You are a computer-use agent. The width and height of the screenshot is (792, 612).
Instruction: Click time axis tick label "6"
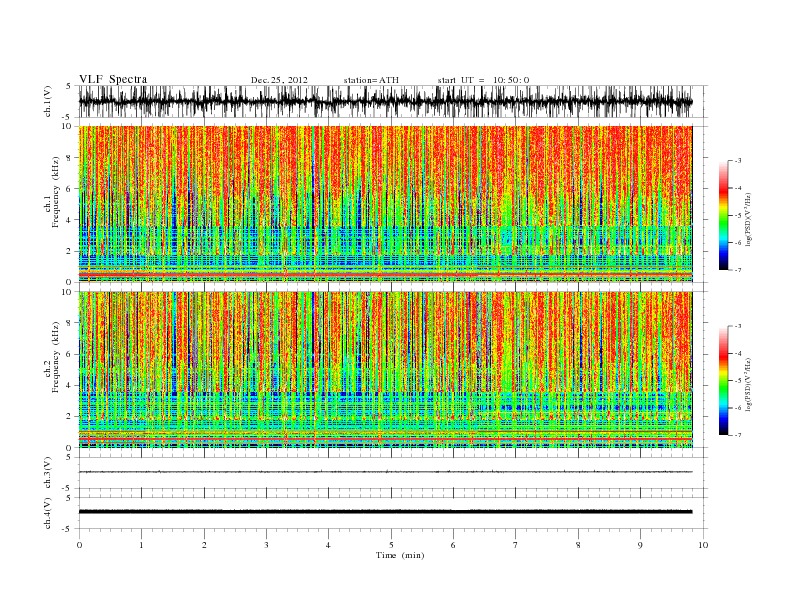click(x=453, y=545)
